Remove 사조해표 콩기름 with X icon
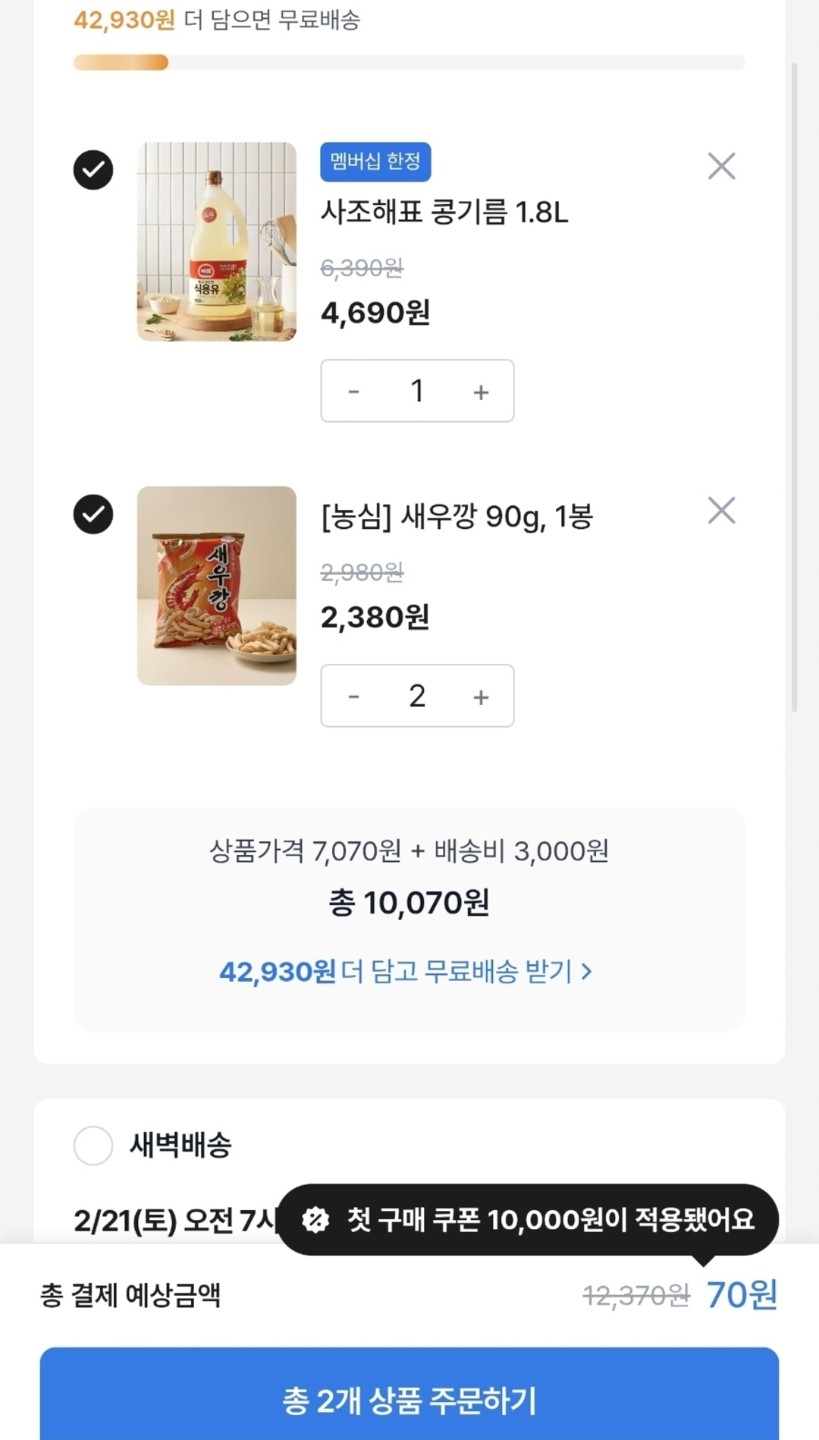Viewport: 819px width, 1440px height. [721, 166]
